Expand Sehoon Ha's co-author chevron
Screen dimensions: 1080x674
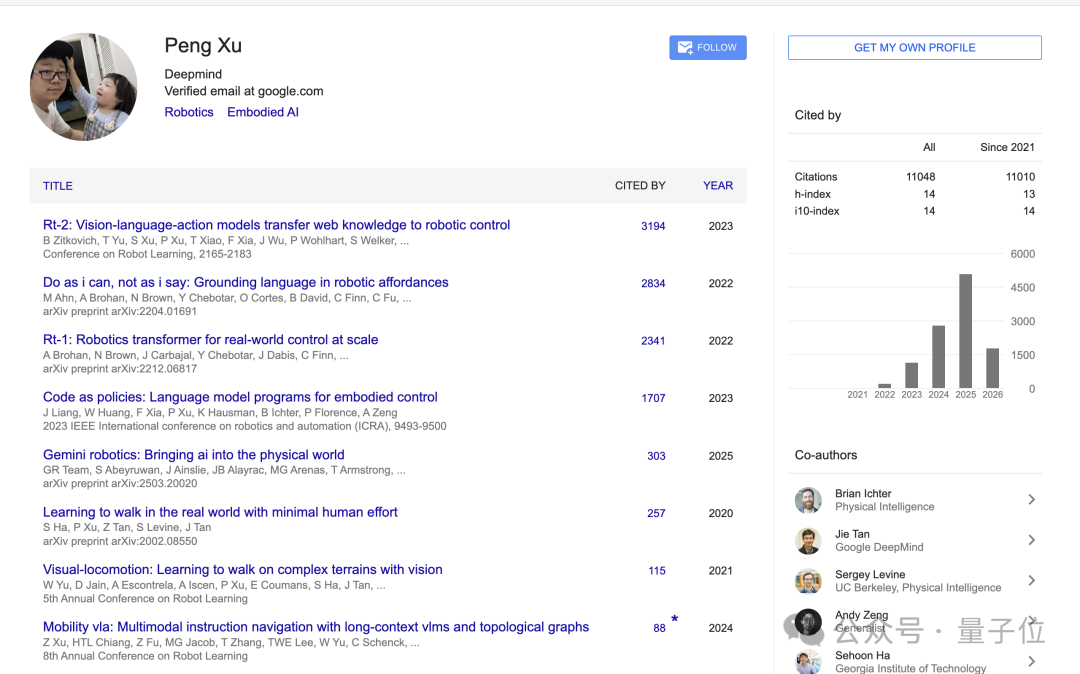[1031, 661]
